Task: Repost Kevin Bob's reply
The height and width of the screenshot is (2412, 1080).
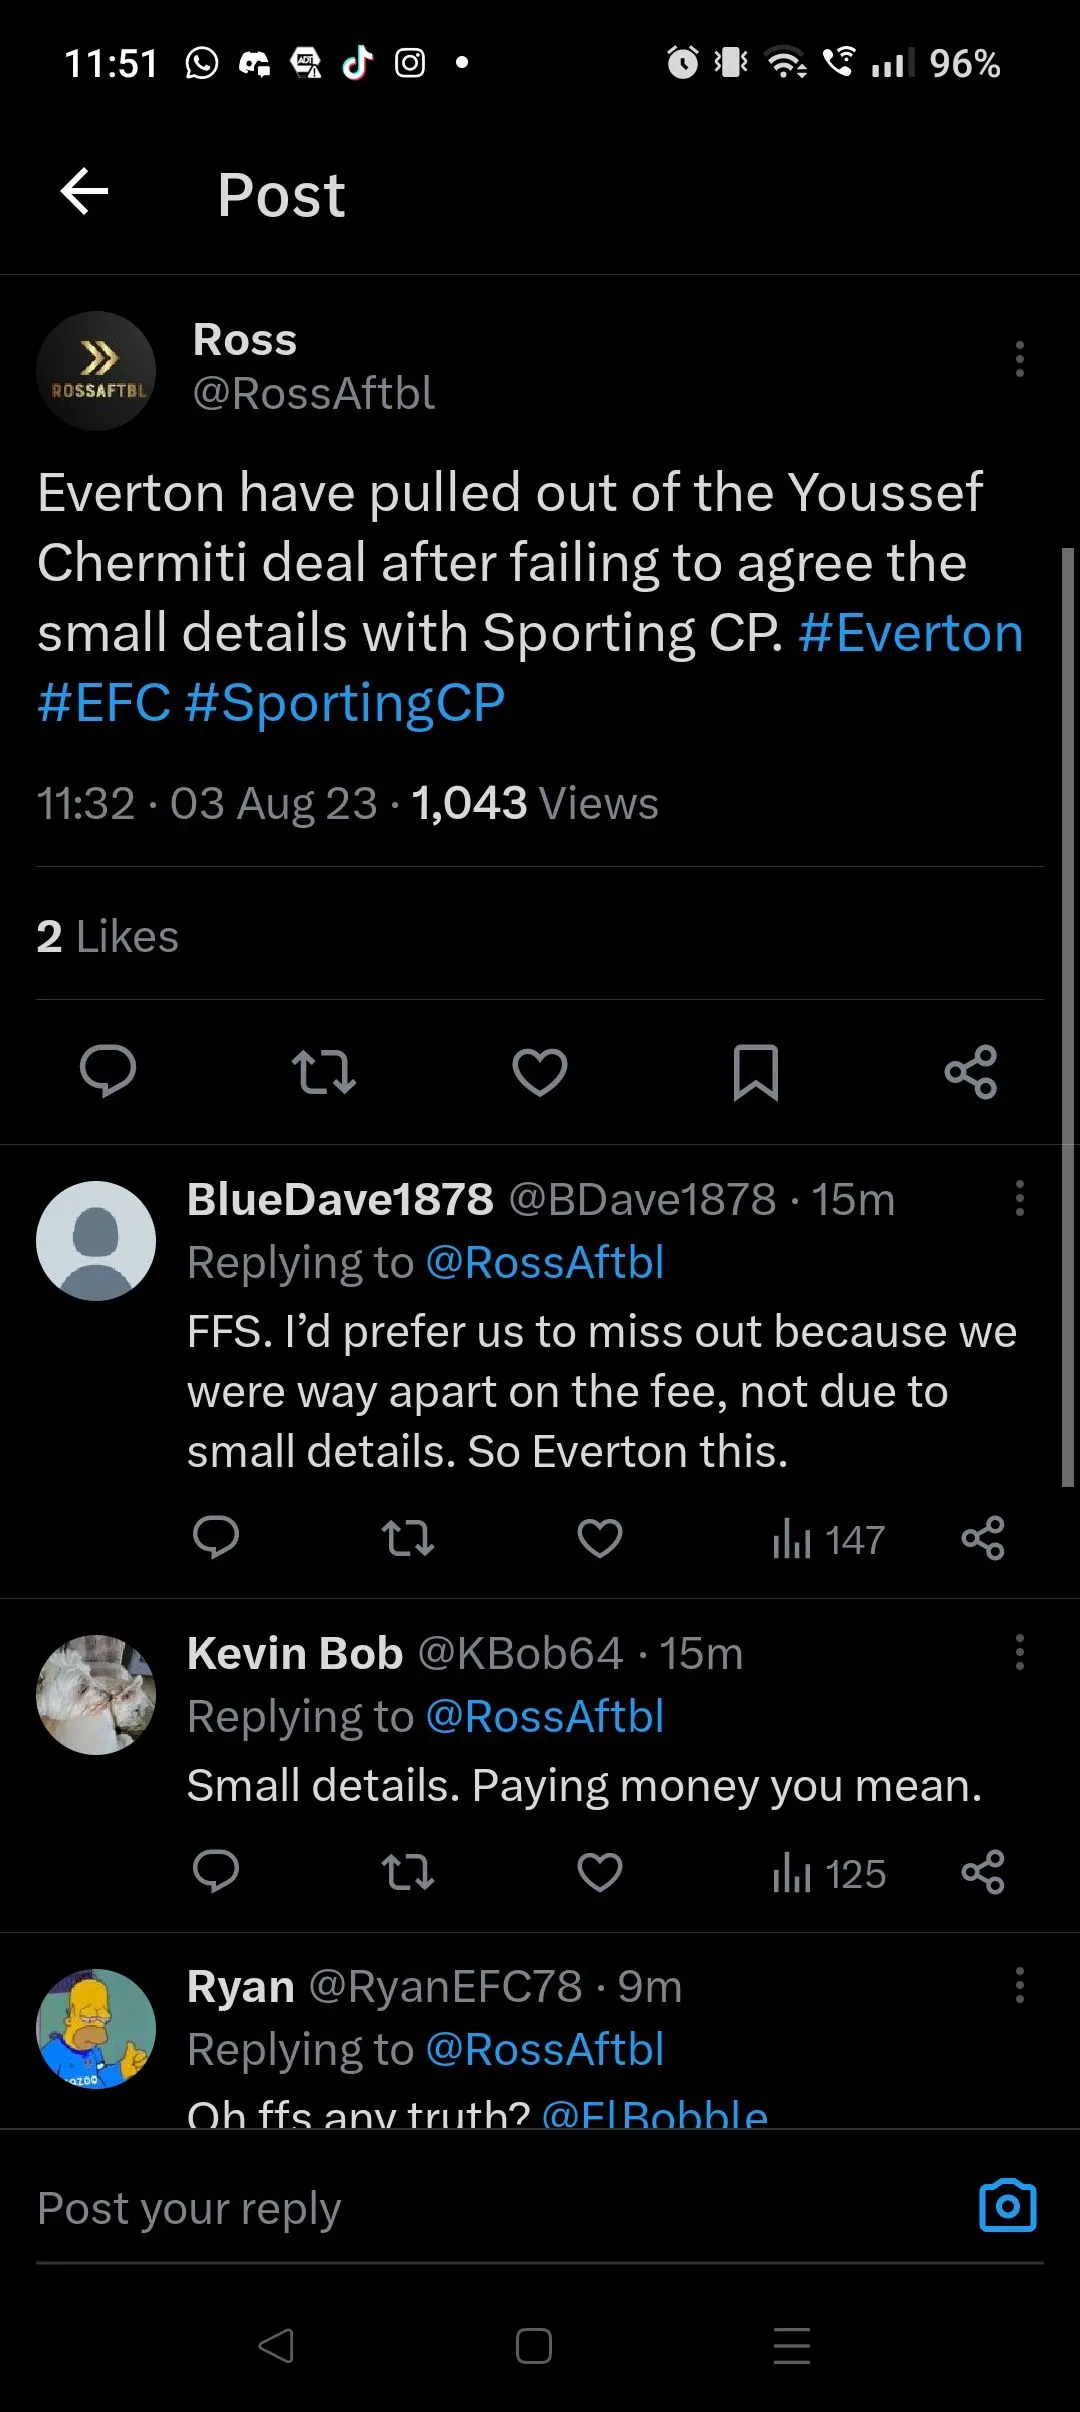Action: pos(408,1872)
